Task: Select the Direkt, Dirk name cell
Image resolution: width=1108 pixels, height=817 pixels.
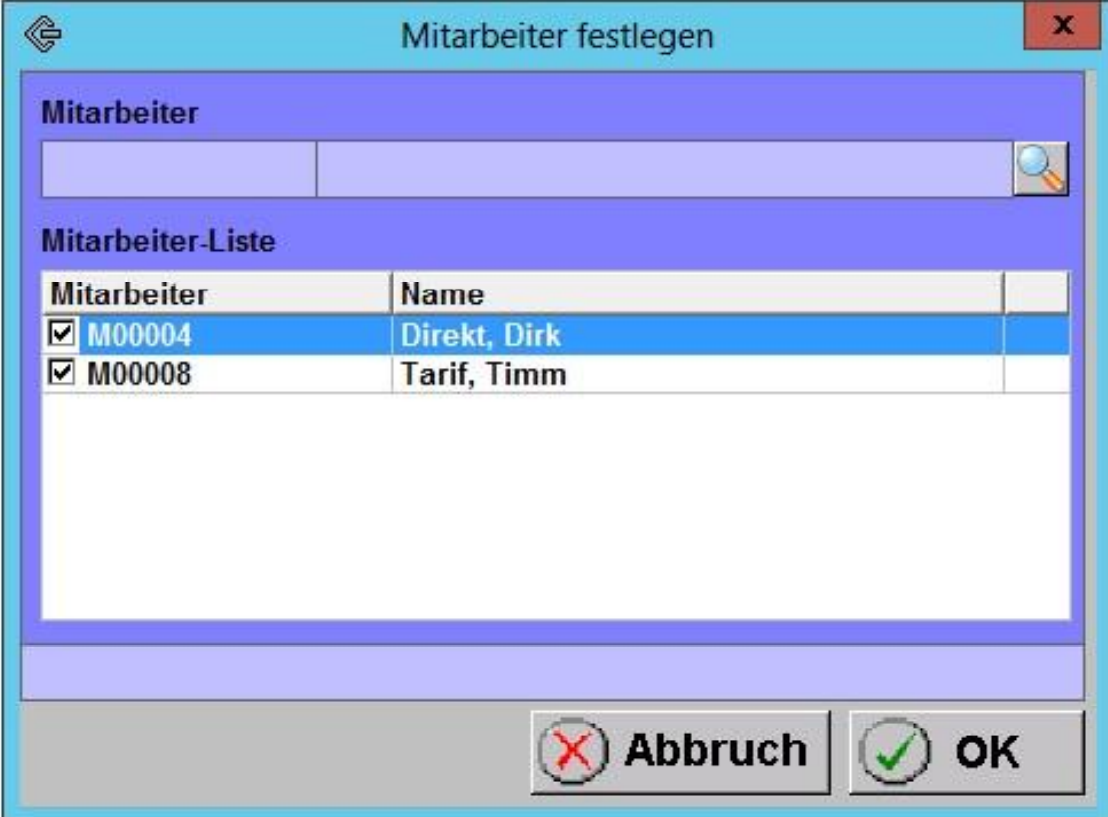Action: coord(480,335)
